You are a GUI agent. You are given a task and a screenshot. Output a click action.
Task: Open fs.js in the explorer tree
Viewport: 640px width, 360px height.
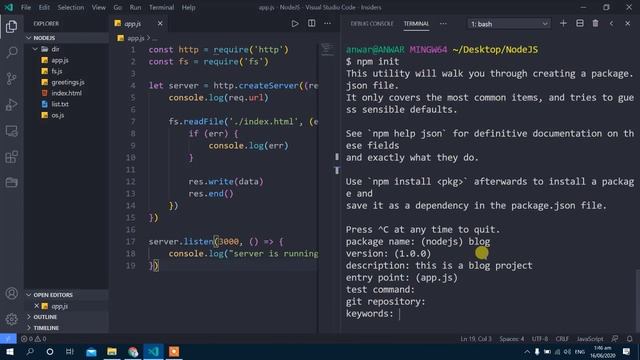coord(67,71)
